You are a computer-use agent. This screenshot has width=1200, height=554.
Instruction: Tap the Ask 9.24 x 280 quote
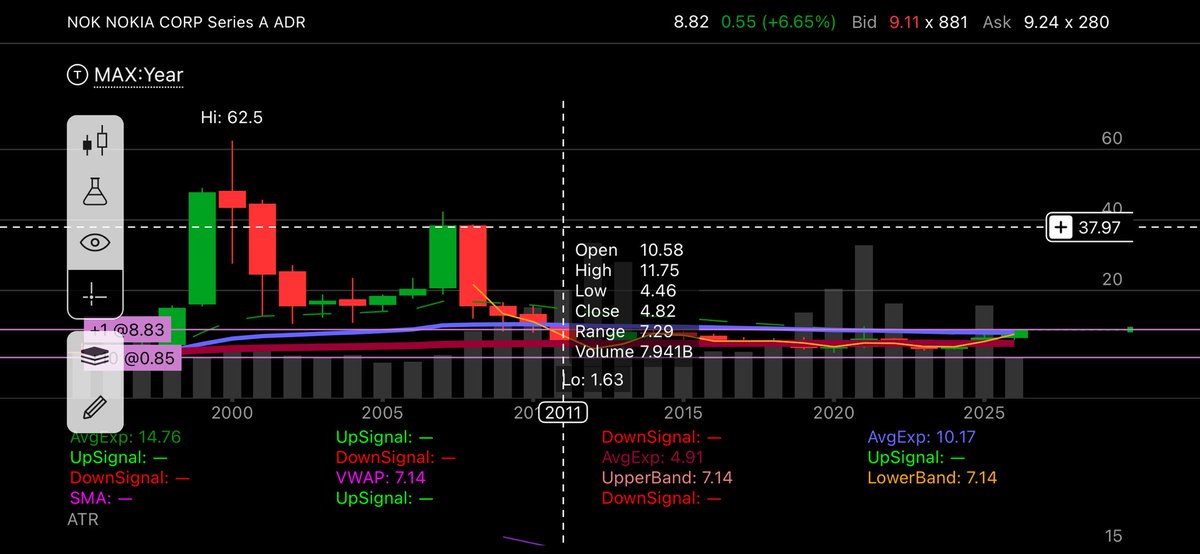click(1045, 21)
